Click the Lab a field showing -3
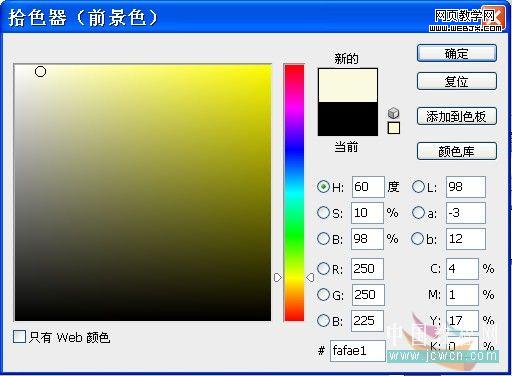Image resolution: width=512 pixels, height=376 pixels. pos(466,213)
